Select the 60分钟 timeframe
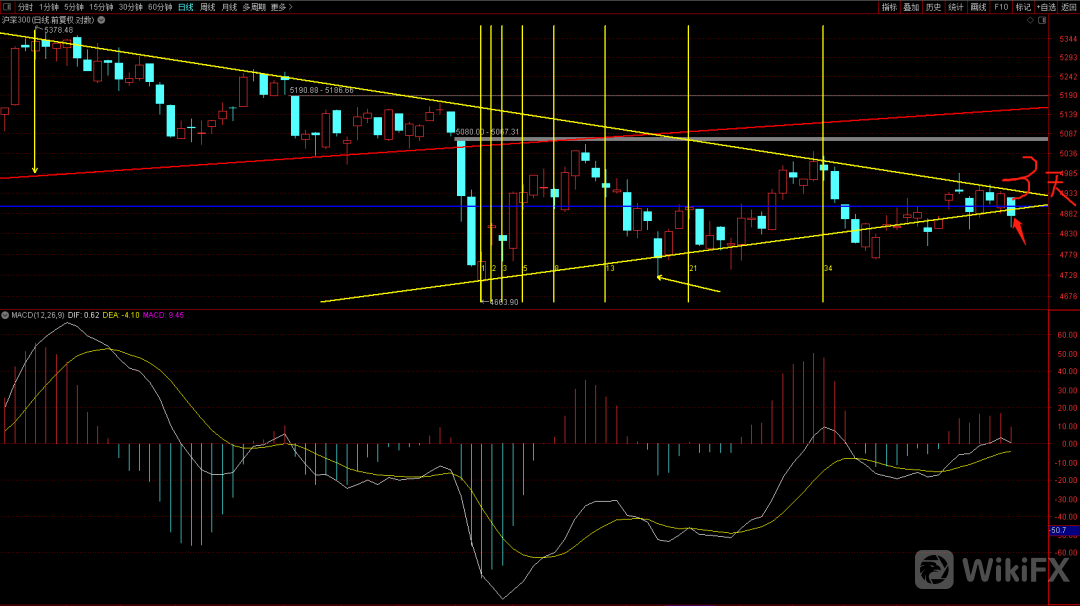The height and width of the screenshot is (606, 1080). pyautogui.click(x=160, y=7)
